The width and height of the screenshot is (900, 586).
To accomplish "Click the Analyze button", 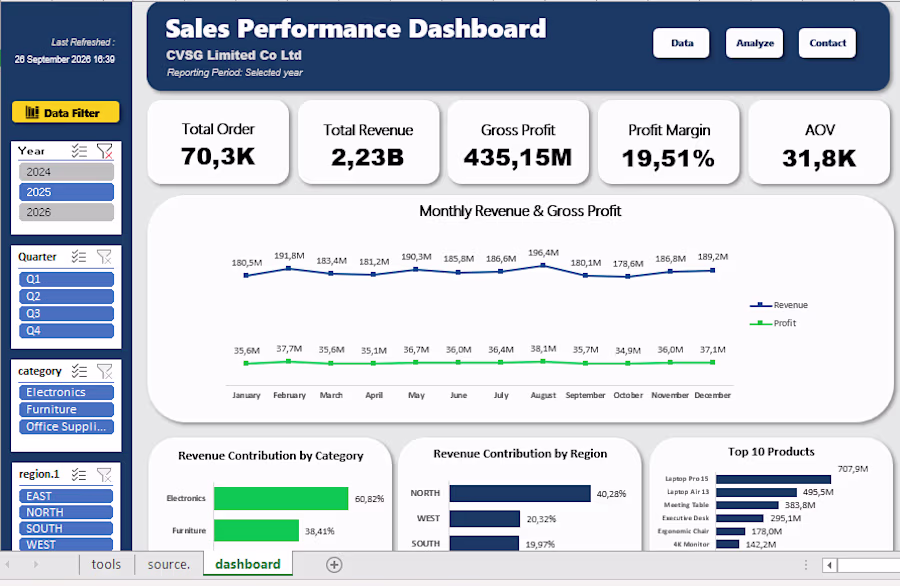I will coord(754,43).
